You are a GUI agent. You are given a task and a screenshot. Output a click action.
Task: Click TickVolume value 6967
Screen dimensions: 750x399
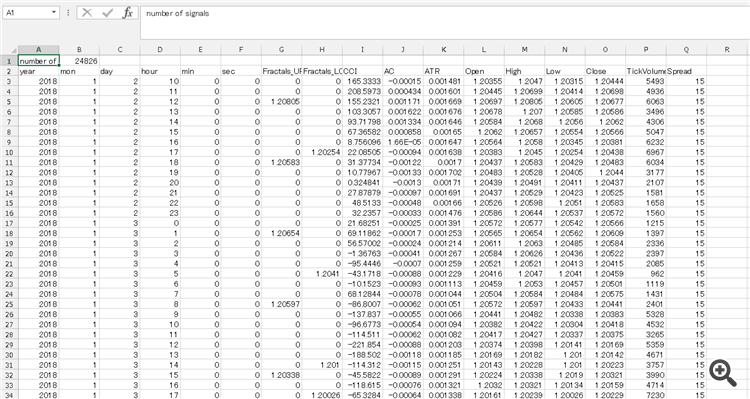pyautogui.click(x=646, y=152)
